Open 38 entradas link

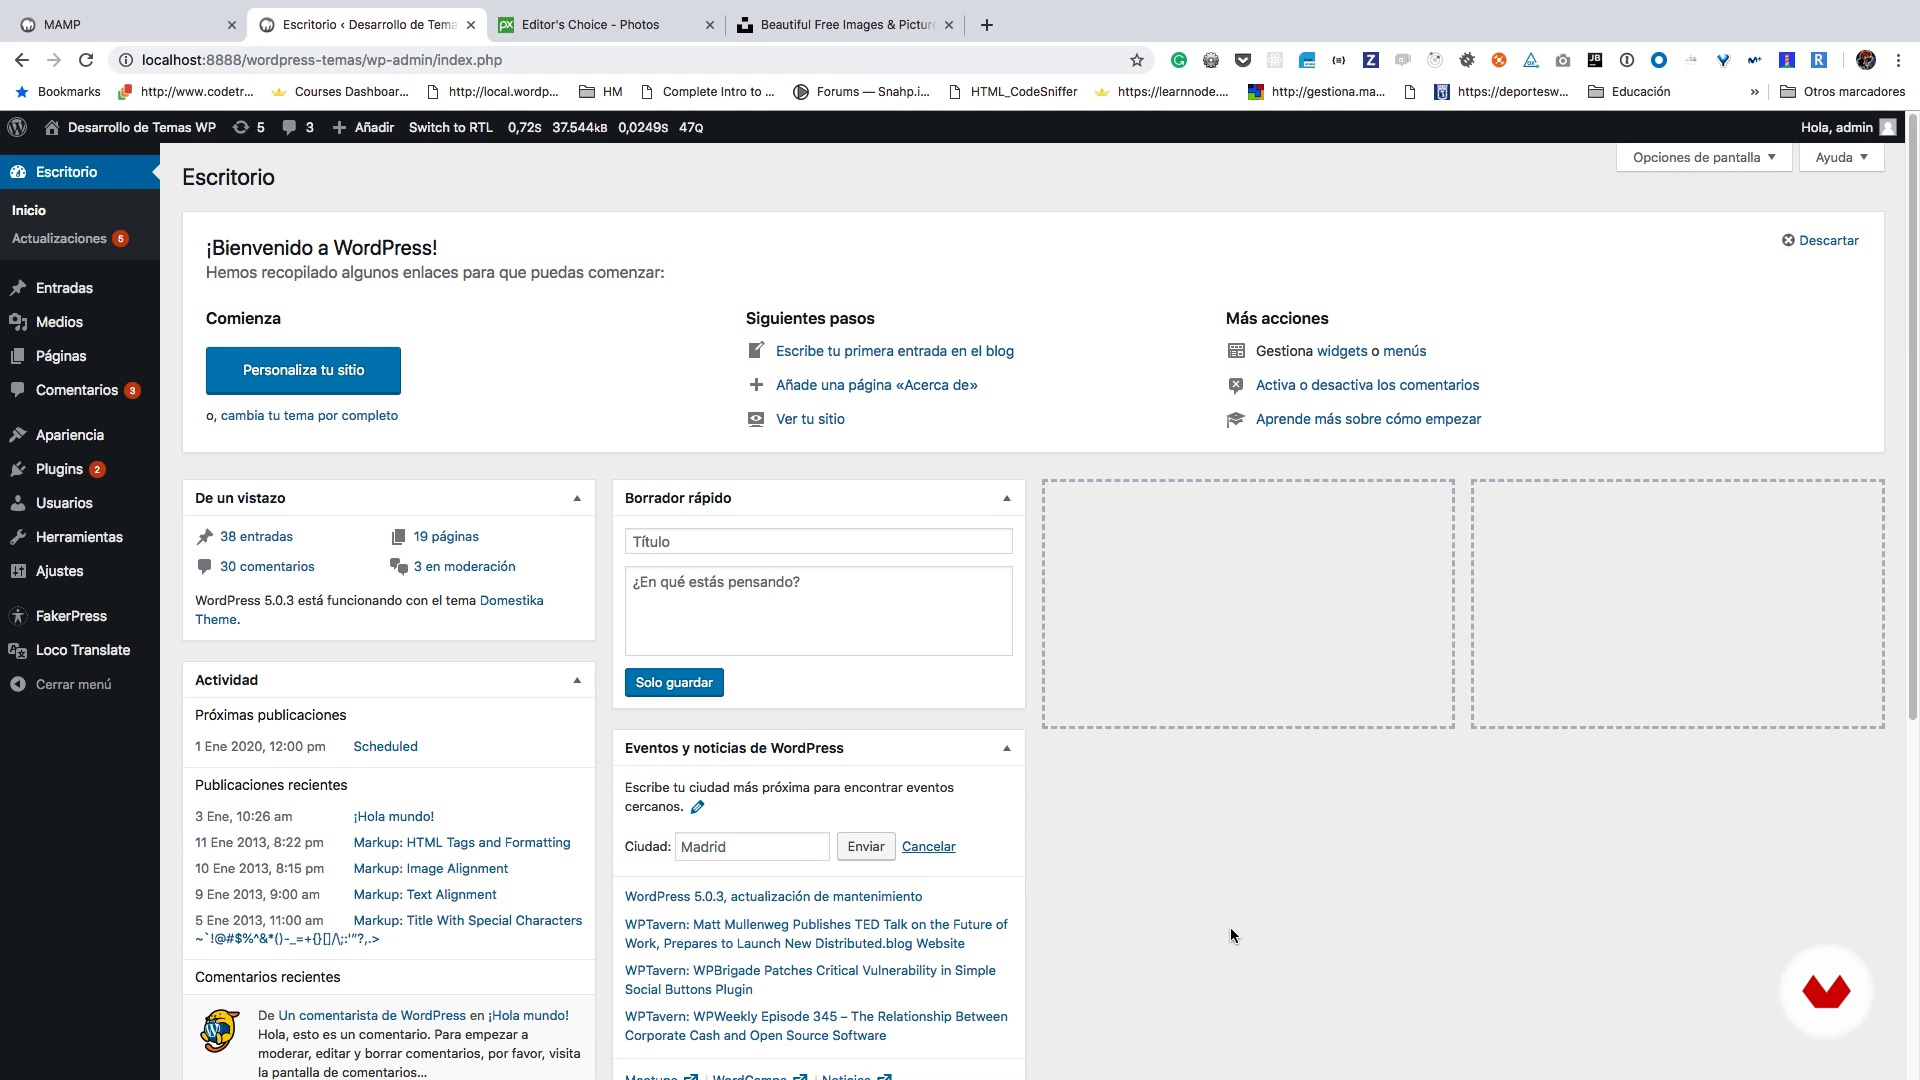point(256,537)
